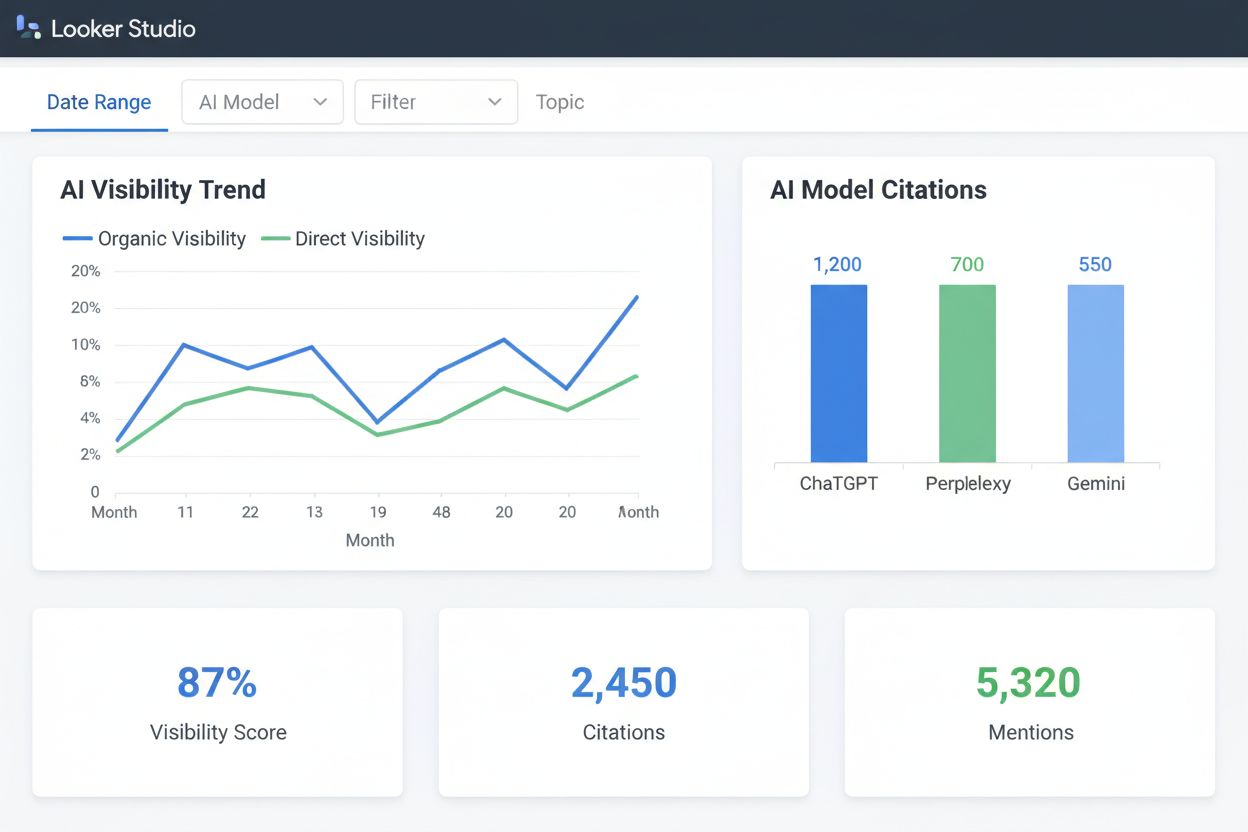1248x832 pixels.
Task: Expand the AI Model dropdown chevron
Action: click(321, 101)
